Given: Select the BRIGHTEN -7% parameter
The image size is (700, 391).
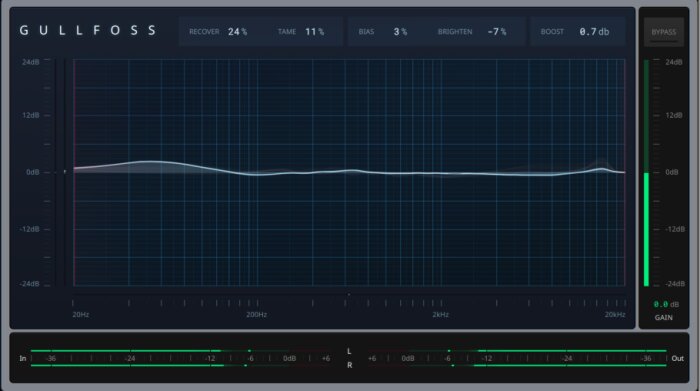Looking at the screenshot, I should 472,32.
